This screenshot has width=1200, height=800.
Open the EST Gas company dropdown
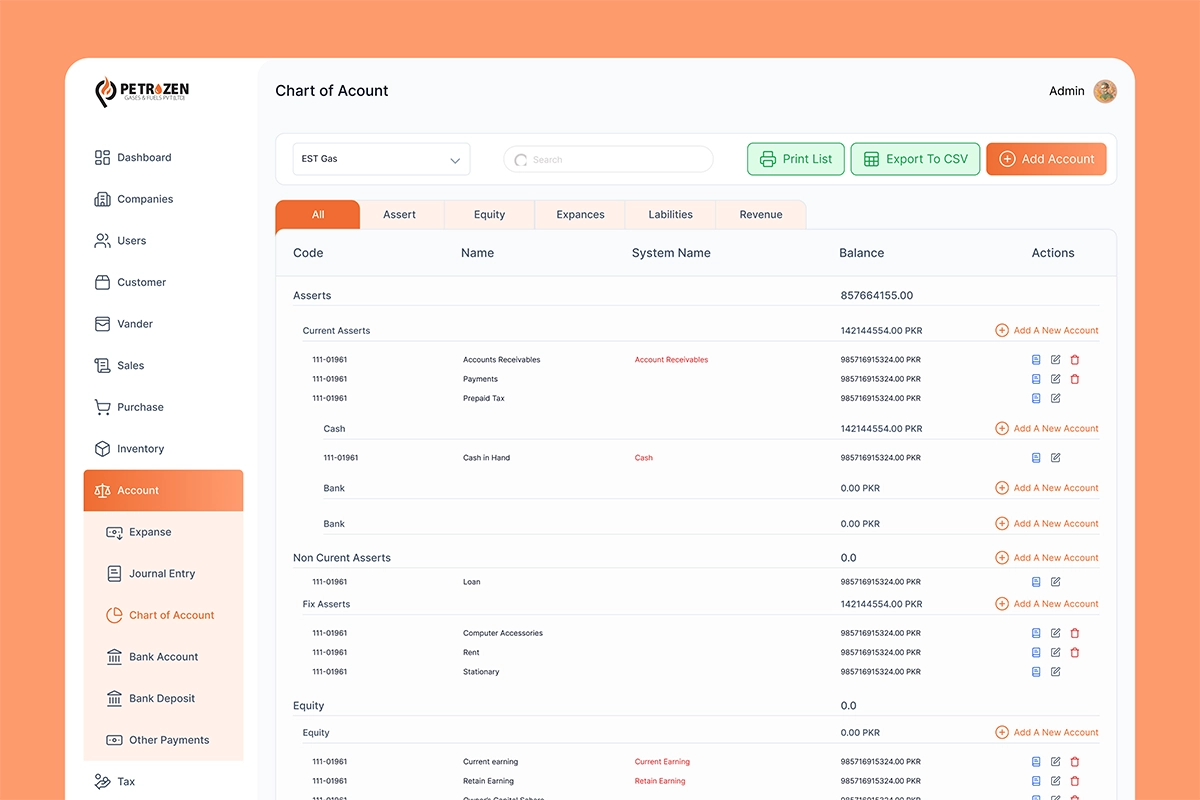click(381, 158)
